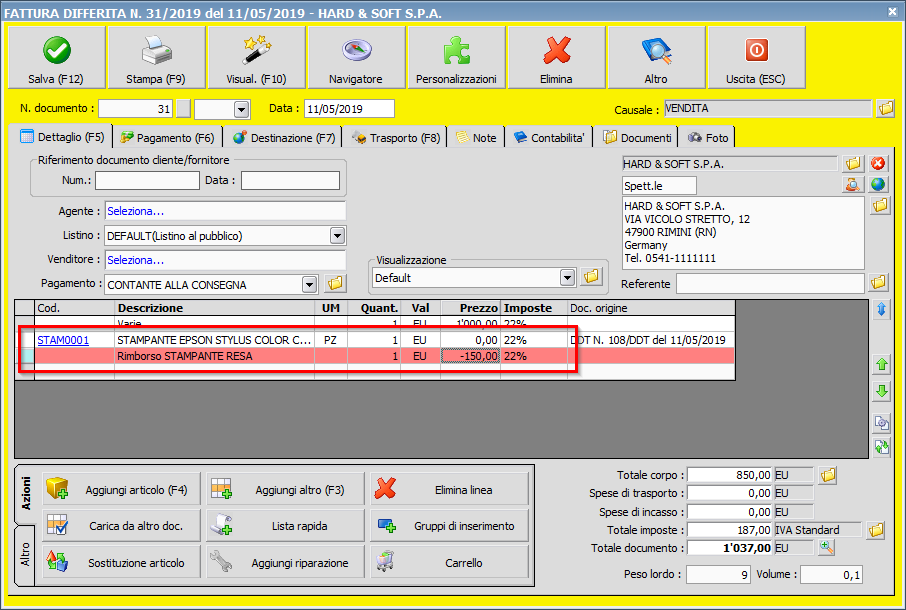Expand the Pagamento dropdown arrow

[310, 284]
